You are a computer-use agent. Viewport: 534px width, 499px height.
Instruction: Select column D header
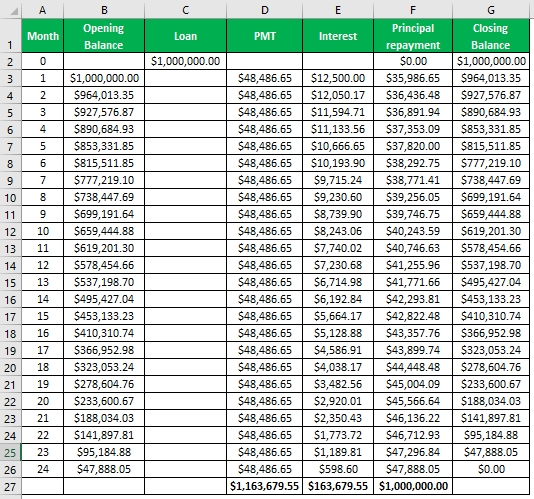265,10
